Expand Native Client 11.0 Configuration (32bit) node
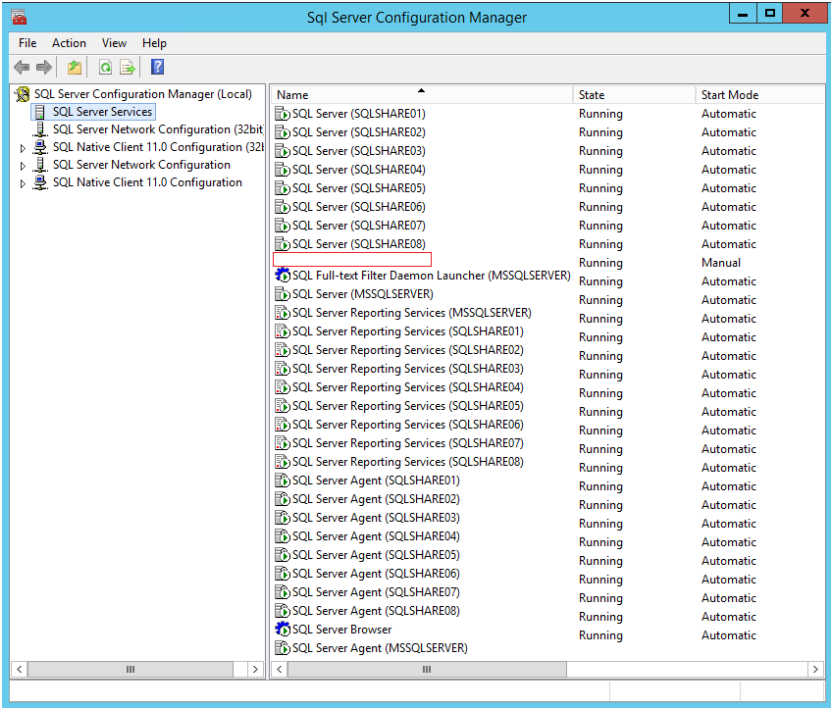The height and width of the screenshot is (710, 833). pos(22,148)
